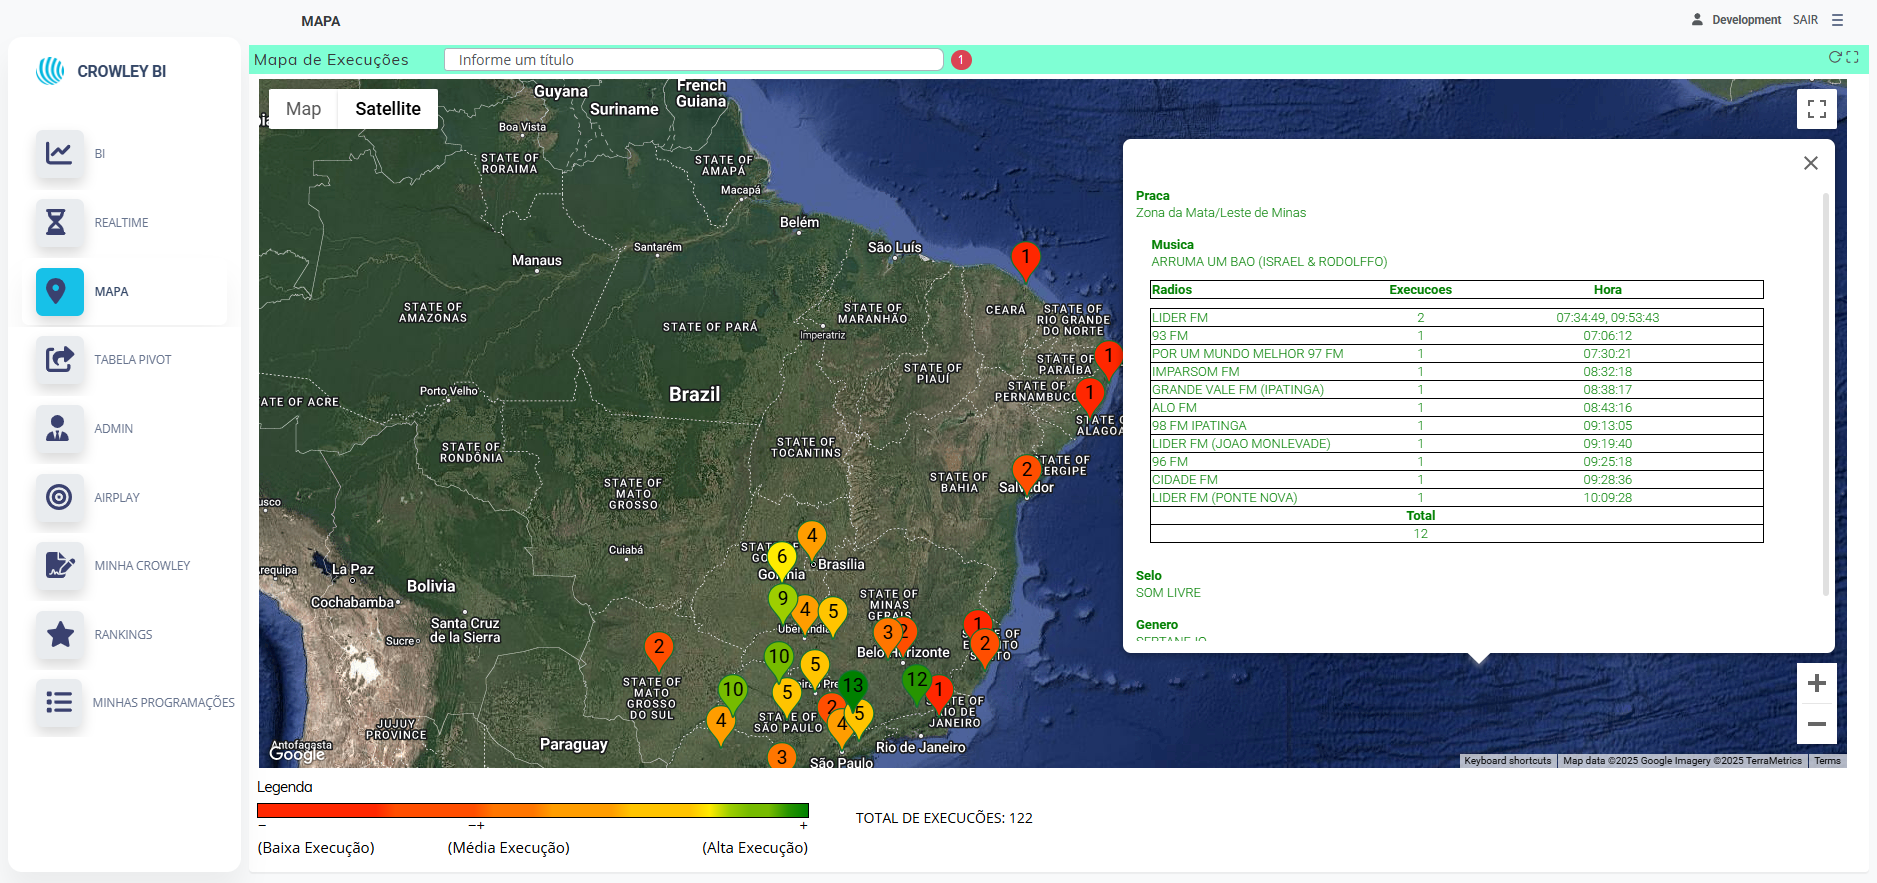Toggle fullscreen view of the map
This screenshot has width=1877, height=883.
click(1816, 109)
